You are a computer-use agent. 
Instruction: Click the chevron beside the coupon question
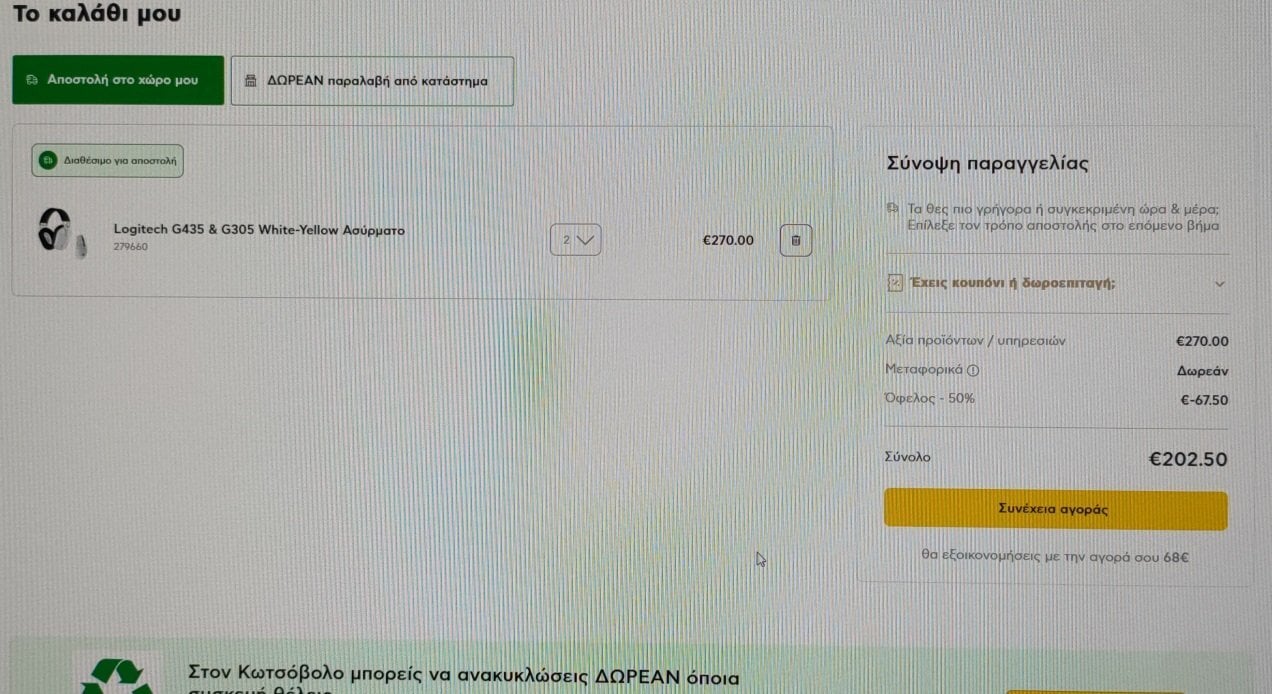[1219, 284]
